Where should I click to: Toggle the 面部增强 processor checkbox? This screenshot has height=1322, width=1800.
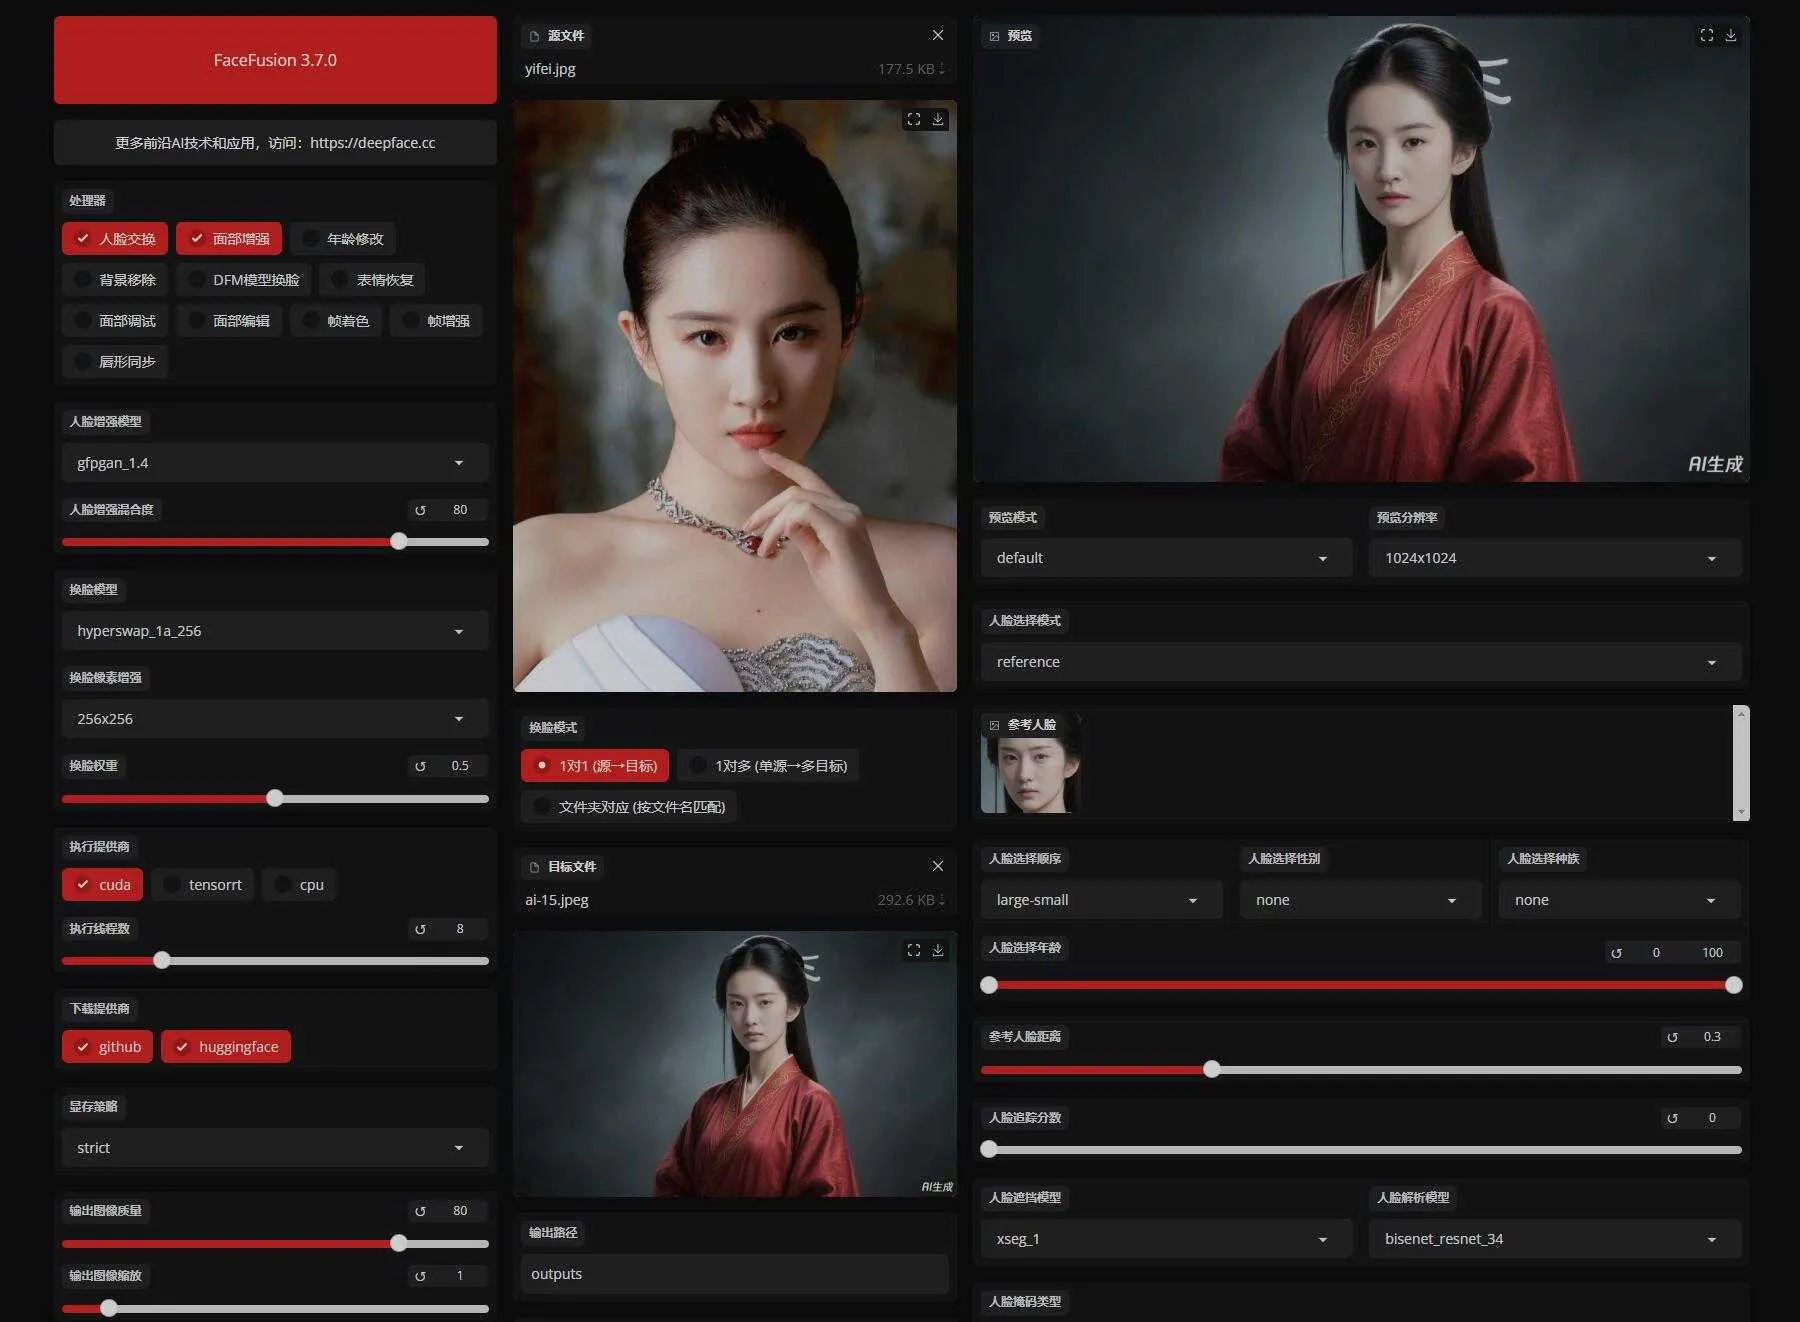(229, 239)
